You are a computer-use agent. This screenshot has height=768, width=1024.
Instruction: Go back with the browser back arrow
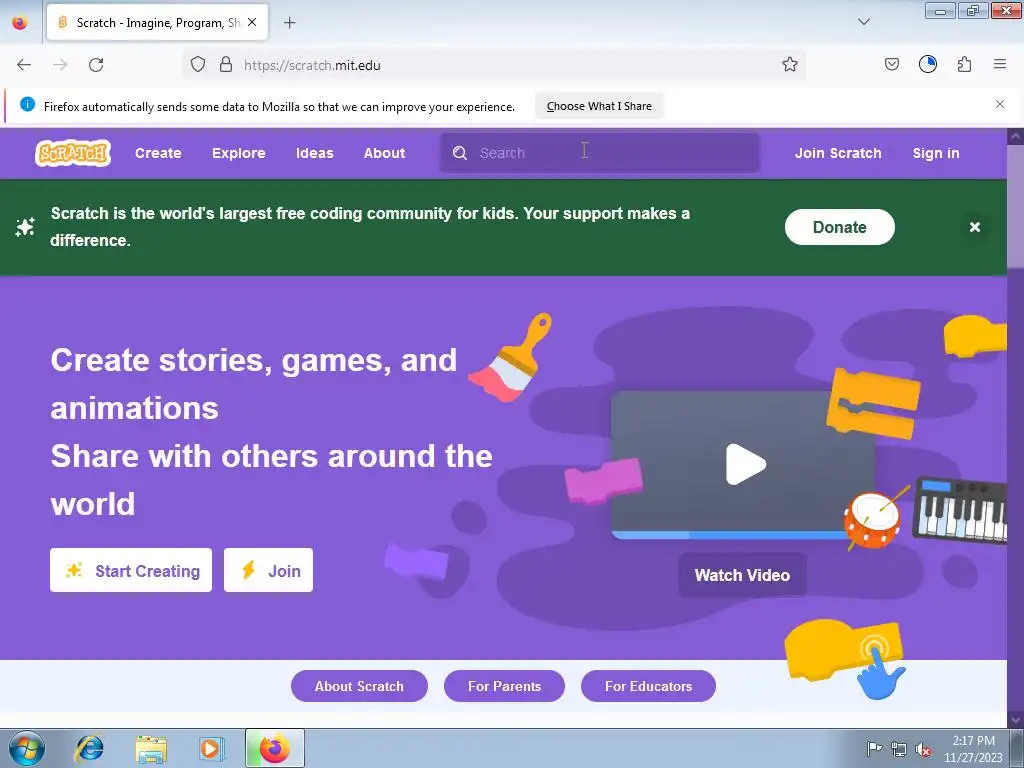24,65
